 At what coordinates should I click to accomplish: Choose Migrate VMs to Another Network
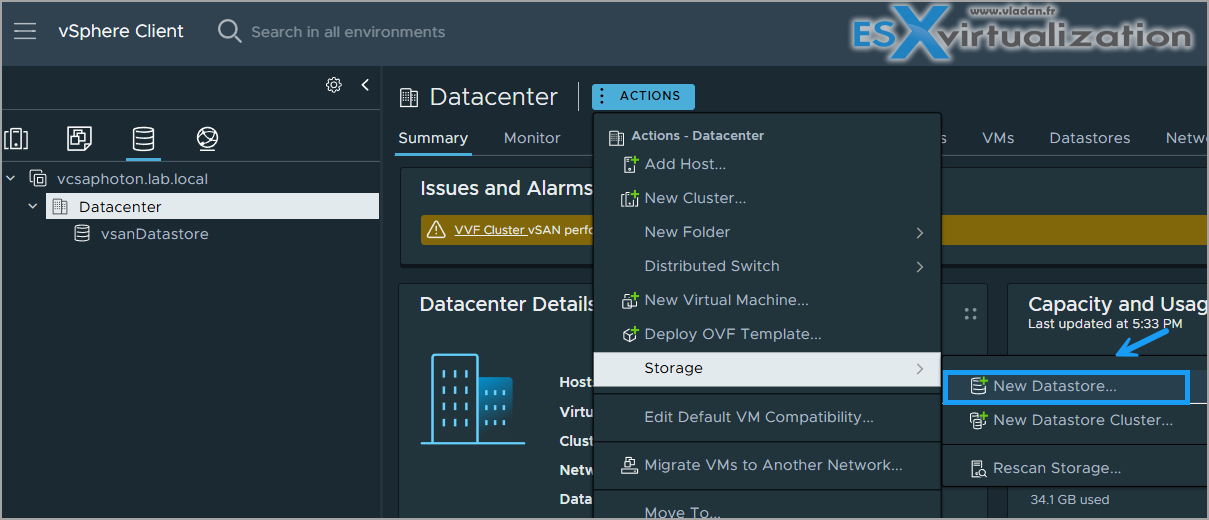pyautogui.click(x=767, y=465)
